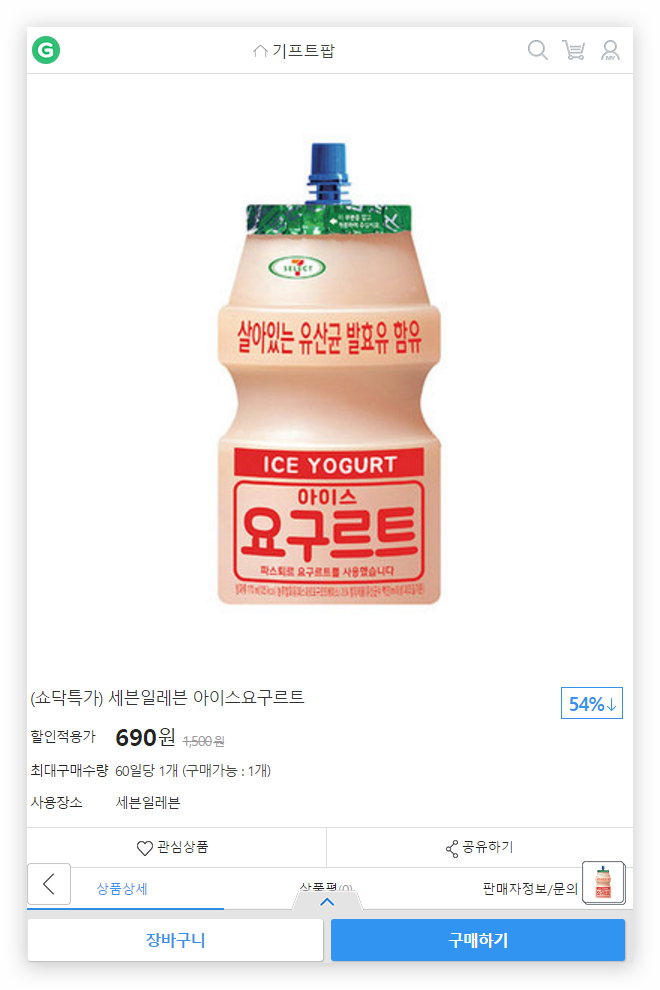Click the large ice yogurt product image

328,374
